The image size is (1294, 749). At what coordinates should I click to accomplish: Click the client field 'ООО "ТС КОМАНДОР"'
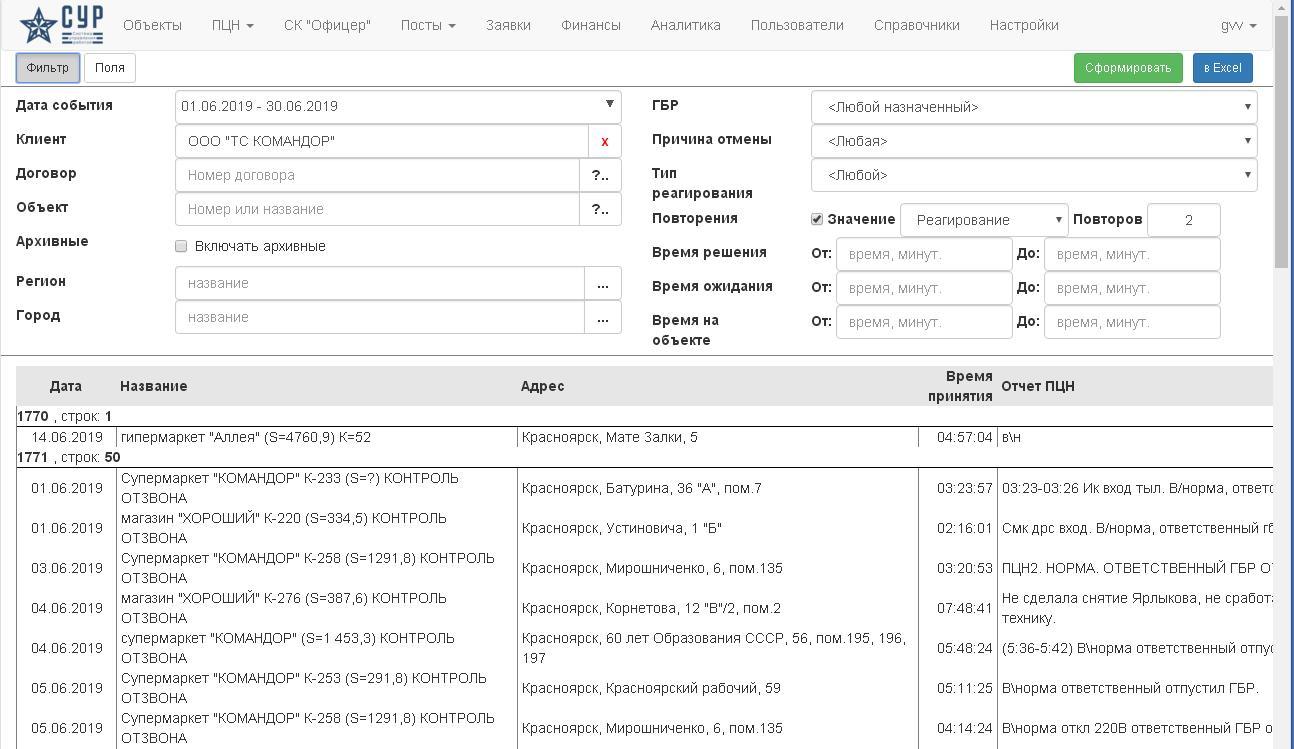click(381, 141)
